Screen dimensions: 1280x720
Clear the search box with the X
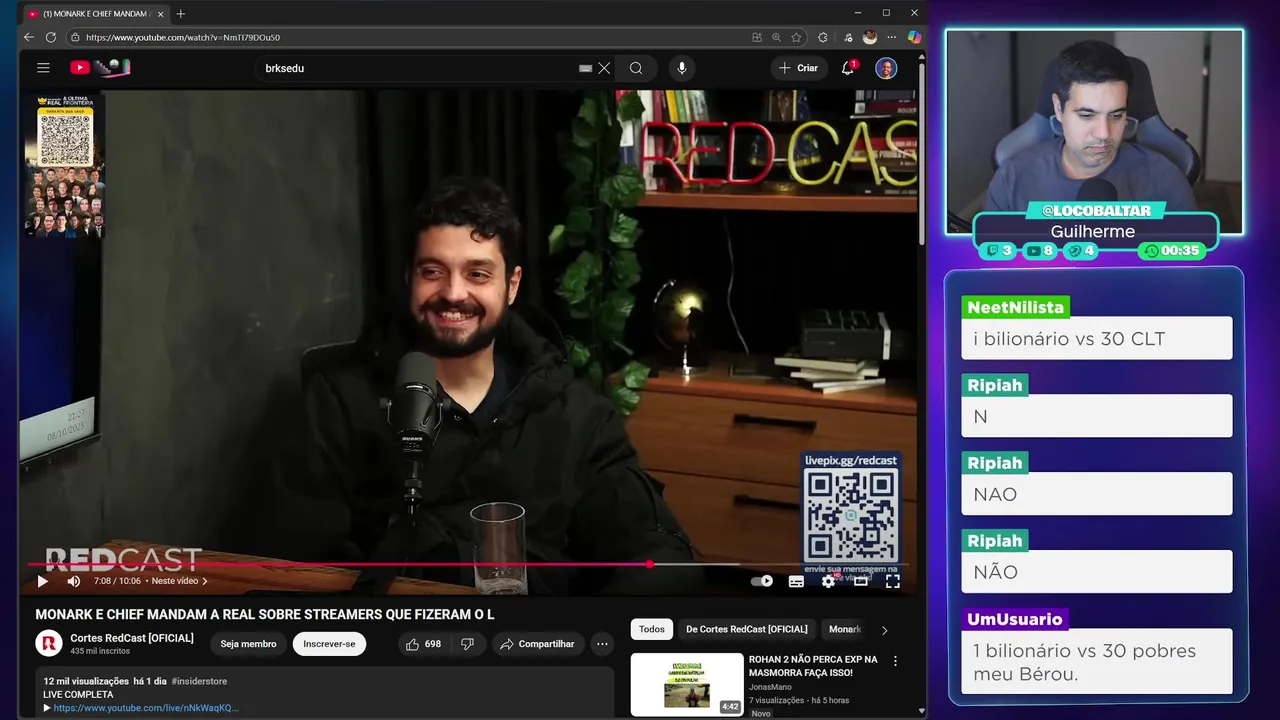coord(604,68)
